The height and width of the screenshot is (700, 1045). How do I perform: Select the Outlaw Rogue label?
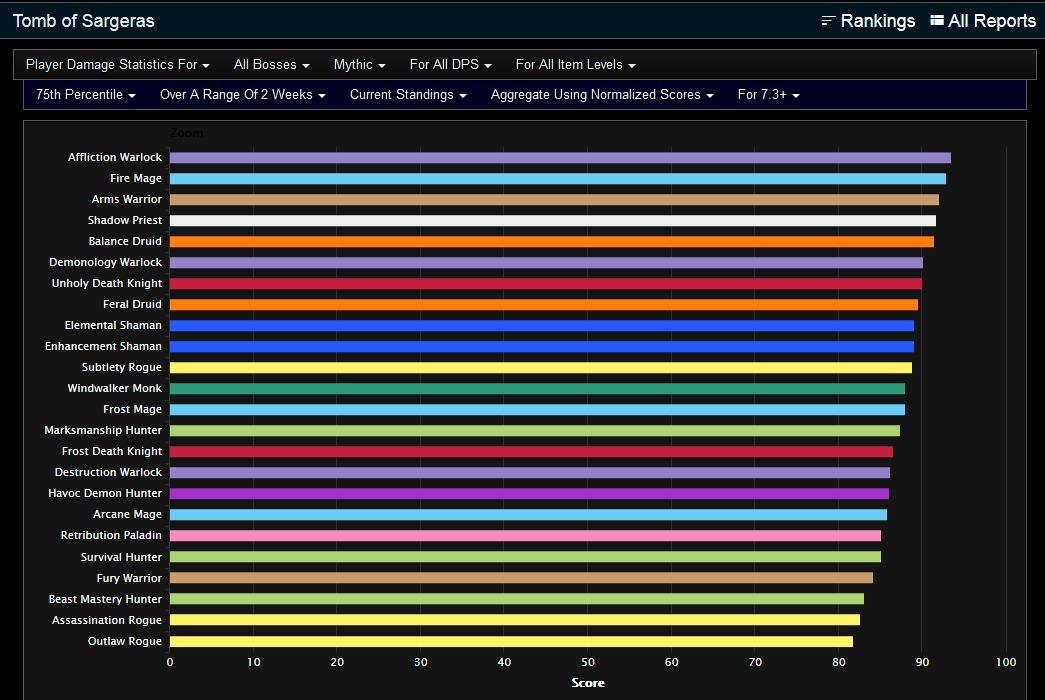click(x=125, y=641)
